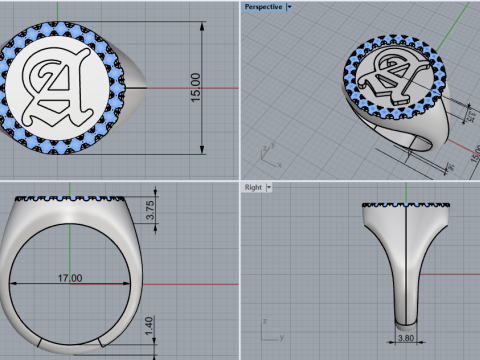
Task: Click the Right viewport title label
Action: click(x=253, y=188)
